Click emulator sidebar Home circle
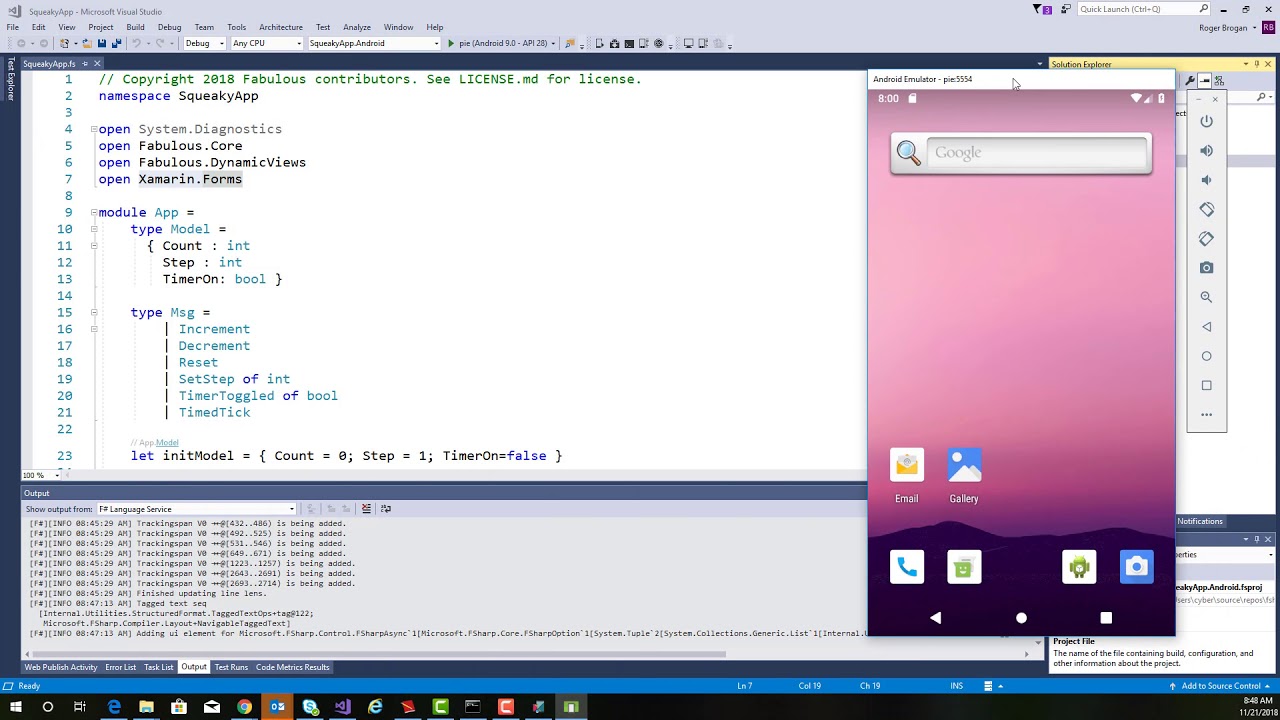This screenshot has width=1280, height=720. 1206,356
